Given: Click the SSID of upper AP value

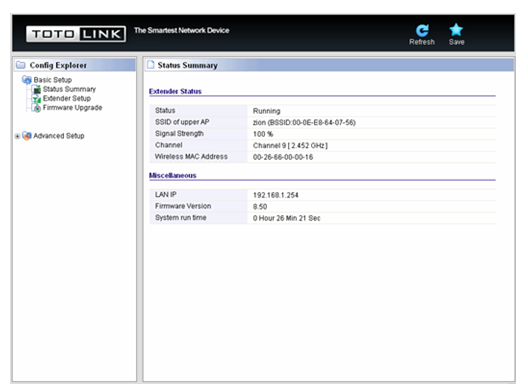Looking at the screenshot, I should 304,123.
